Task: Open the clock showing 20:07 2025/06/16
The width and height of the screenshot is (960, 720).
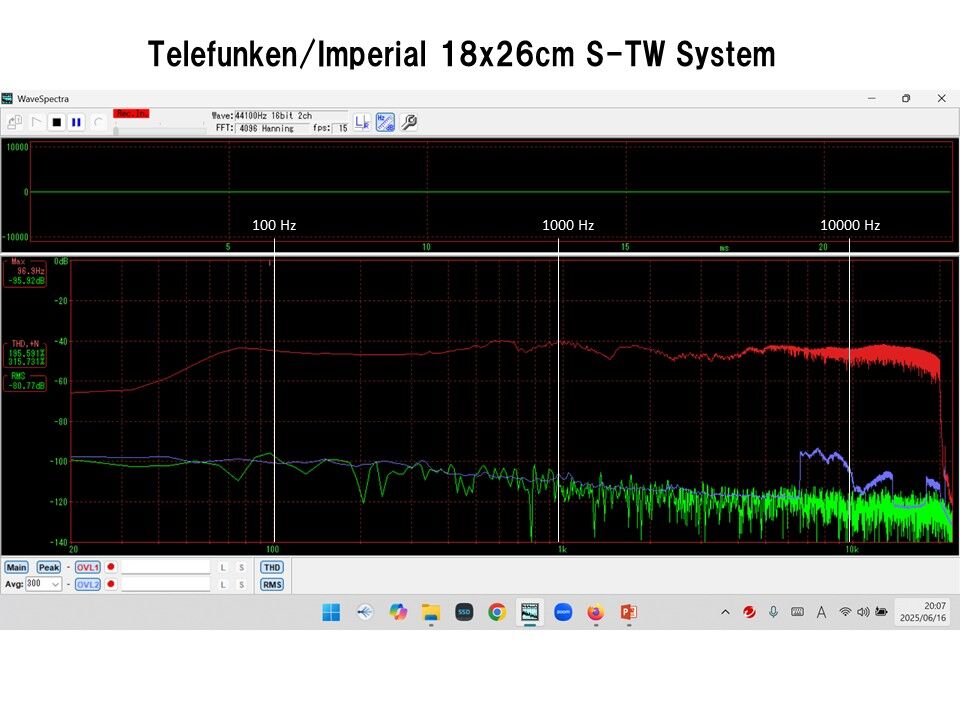Action: (x=923, y=612)
